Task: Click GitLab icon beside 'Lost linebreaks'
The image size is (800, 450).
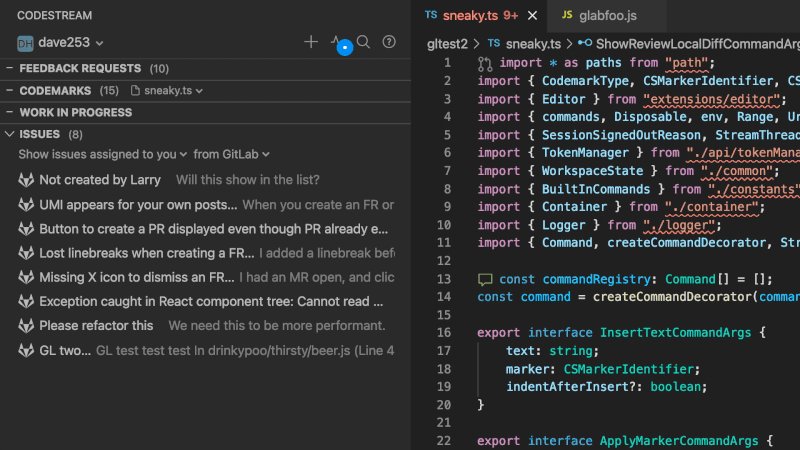Action: pos(26,253)
